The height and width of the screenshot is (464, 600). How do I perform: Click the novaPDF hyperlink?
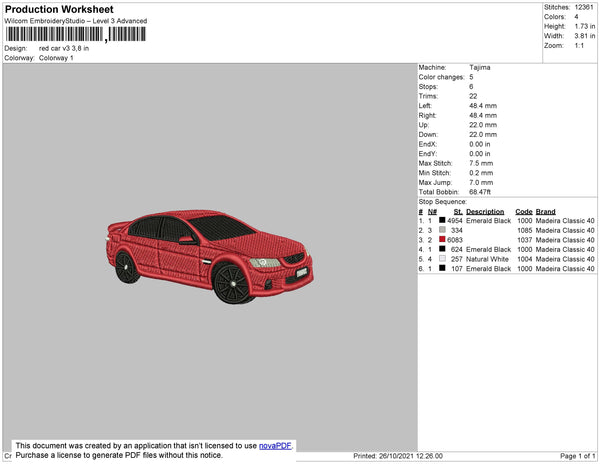(x=275, y=446)
